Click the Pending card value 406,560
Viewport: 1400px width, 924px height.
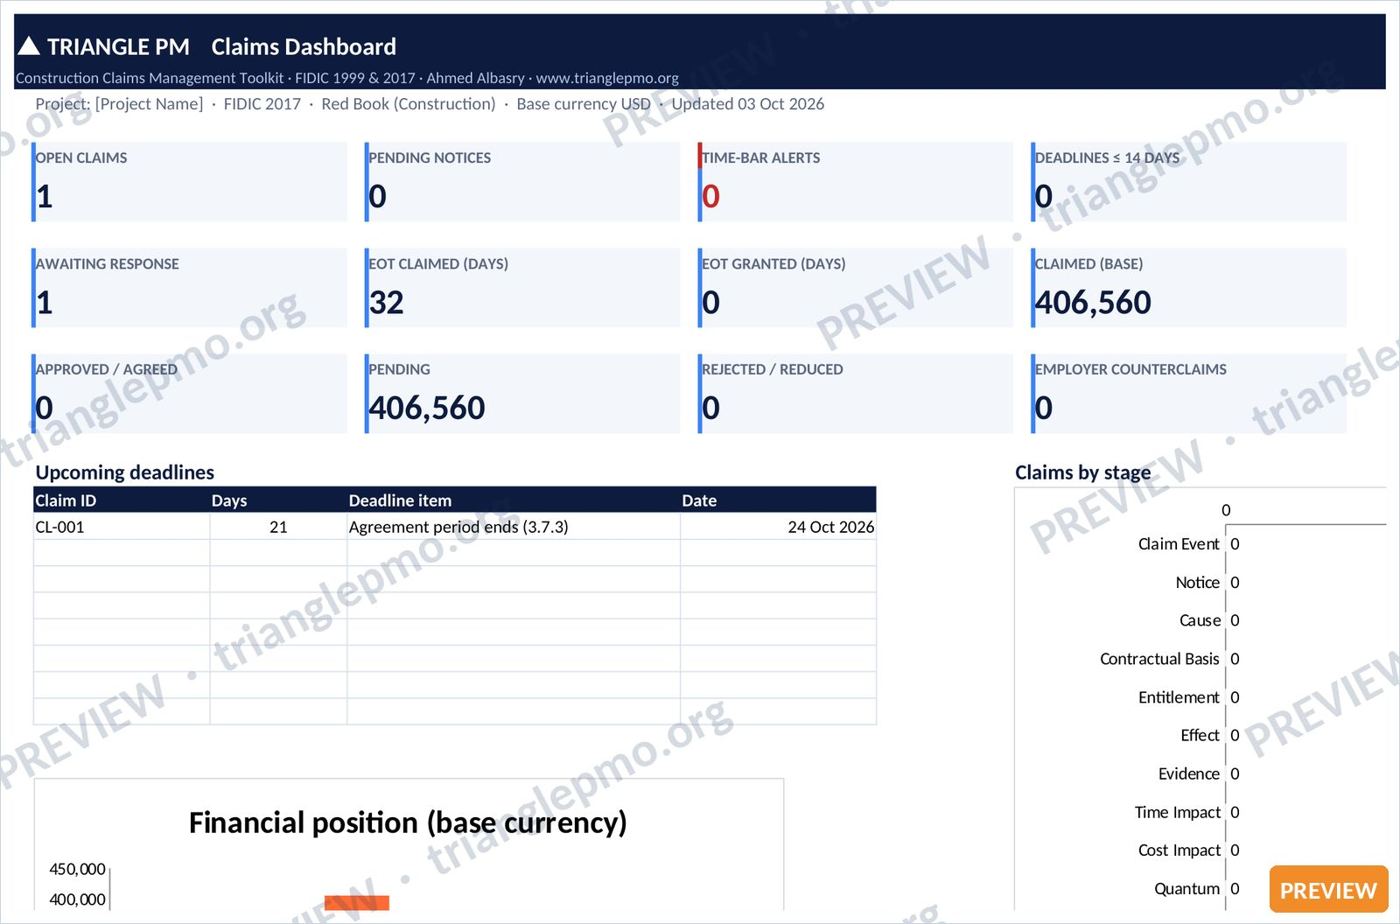(427, 408)
